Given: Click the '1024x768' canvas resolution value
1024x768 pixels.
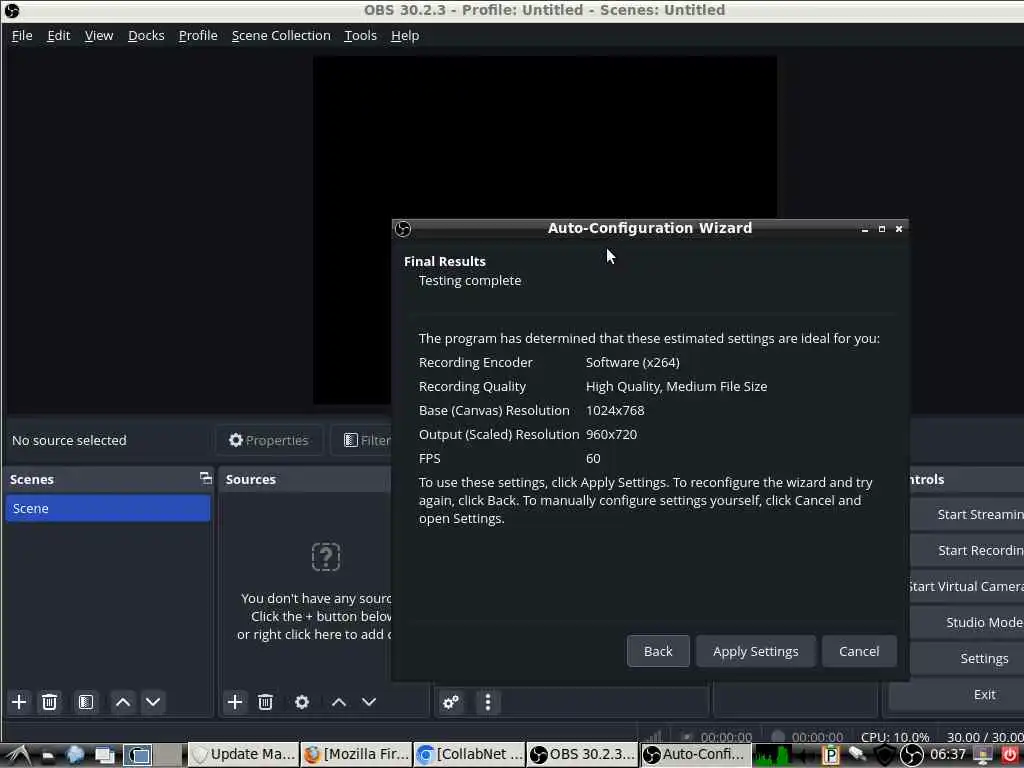Looking at the screenshot, I should (x=615, y=411).
